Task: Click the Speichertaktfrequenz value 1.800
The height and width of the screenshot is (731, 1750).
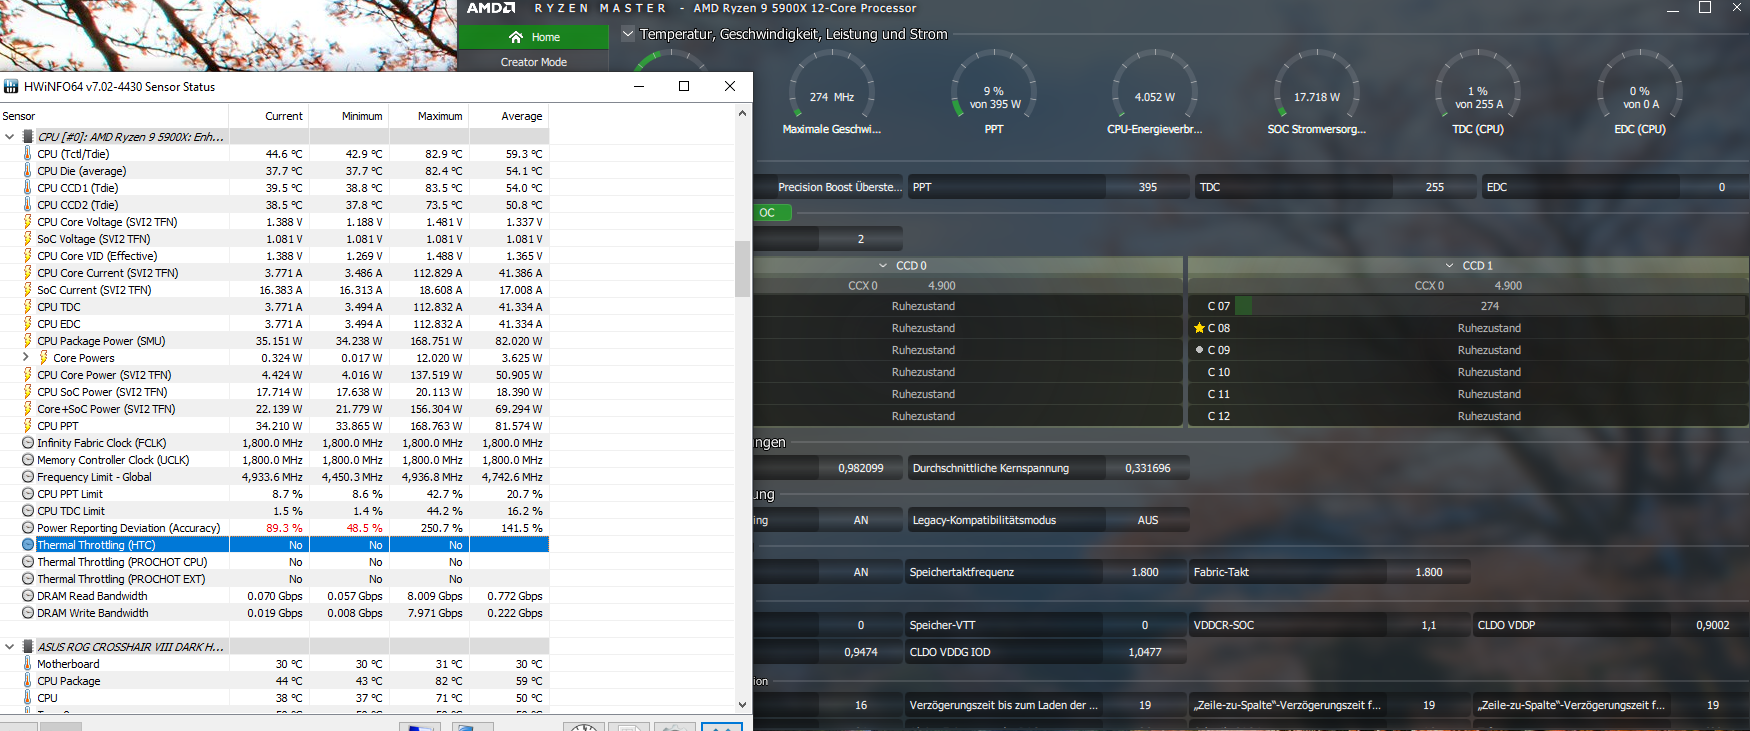Action: coord(1145,572)
